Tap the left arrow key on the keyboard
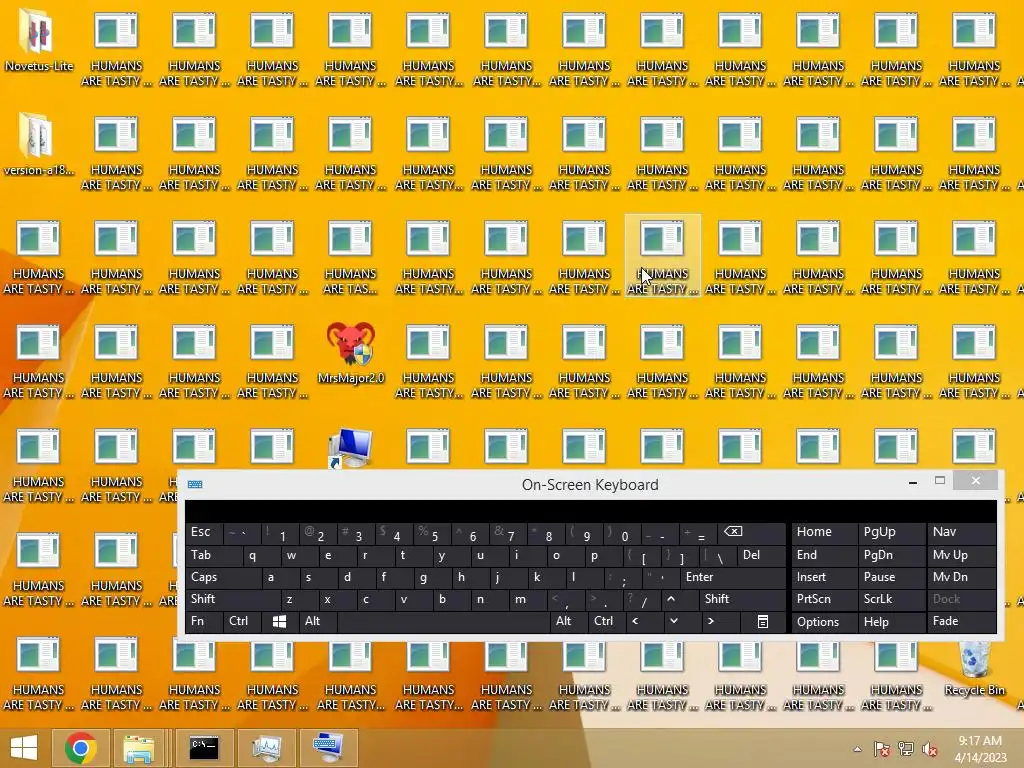Viewport: 1024px width, 768px height. click(x=645, y=622)
